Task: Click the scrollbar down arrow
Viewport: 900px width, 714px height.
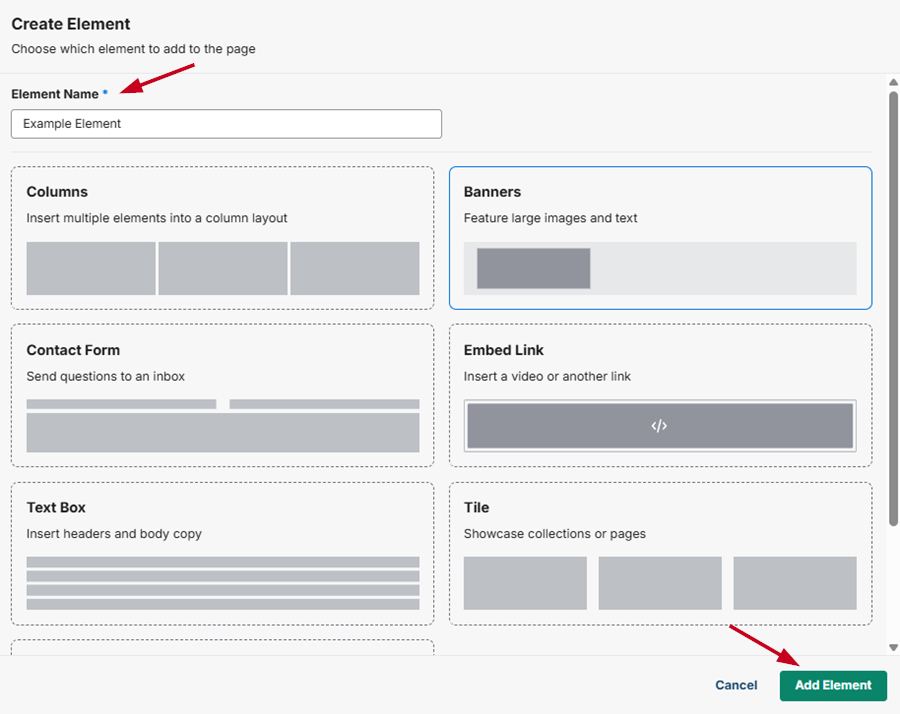Action: click(x=893, y=647)
